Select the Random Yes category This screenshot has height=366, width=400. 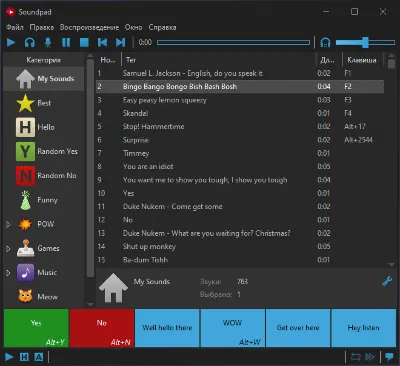click(44, 151)
